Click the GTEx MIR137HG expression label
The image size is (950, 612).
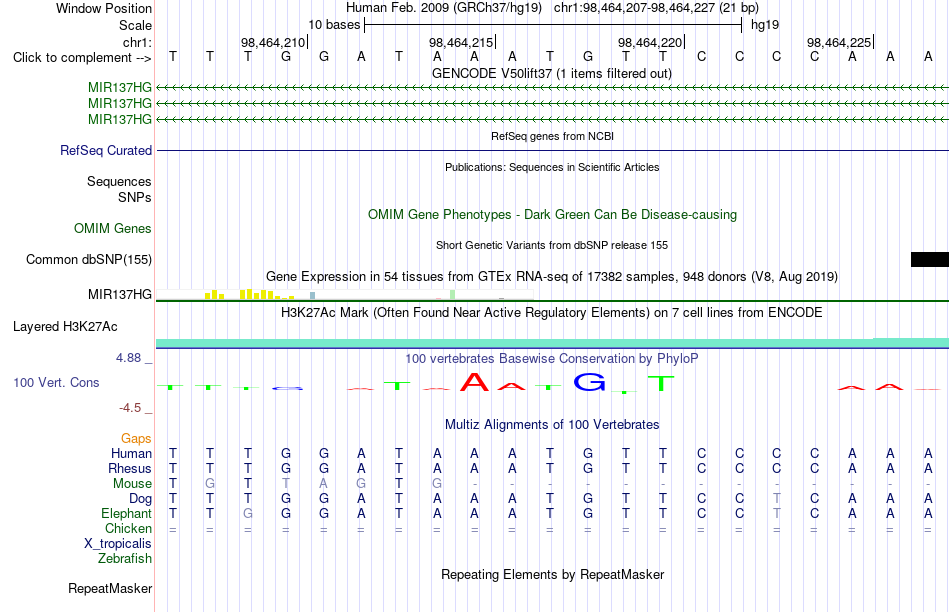[x=120, y=294]
